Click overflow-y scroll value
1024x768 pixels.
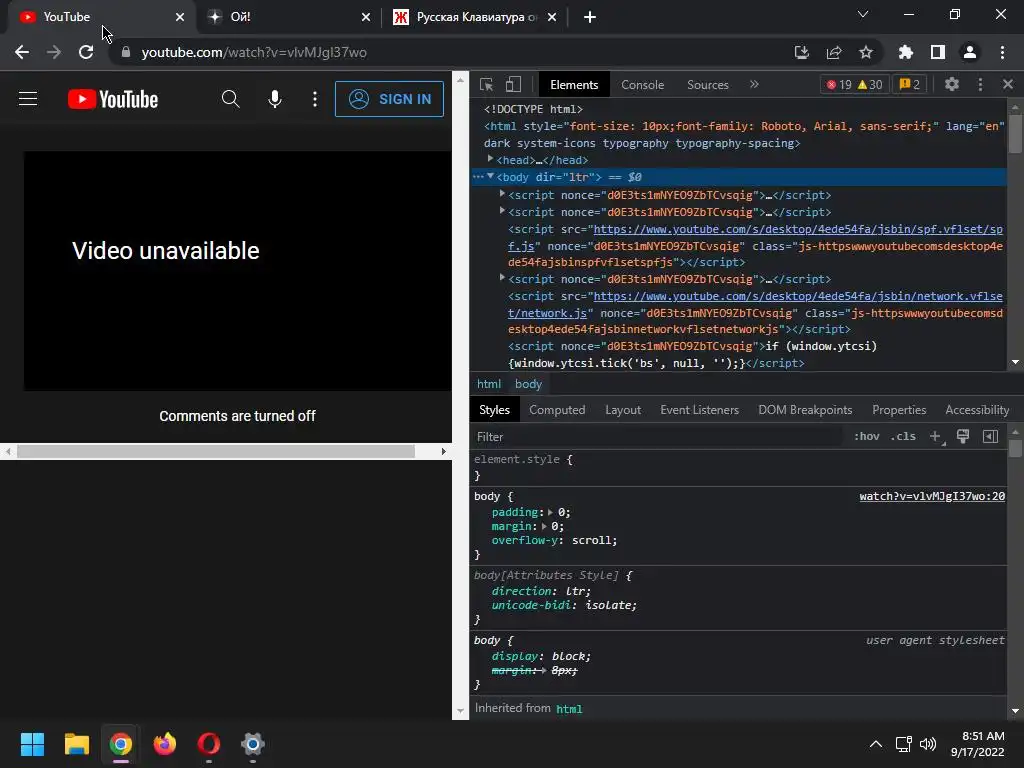(x=592, y=540)
